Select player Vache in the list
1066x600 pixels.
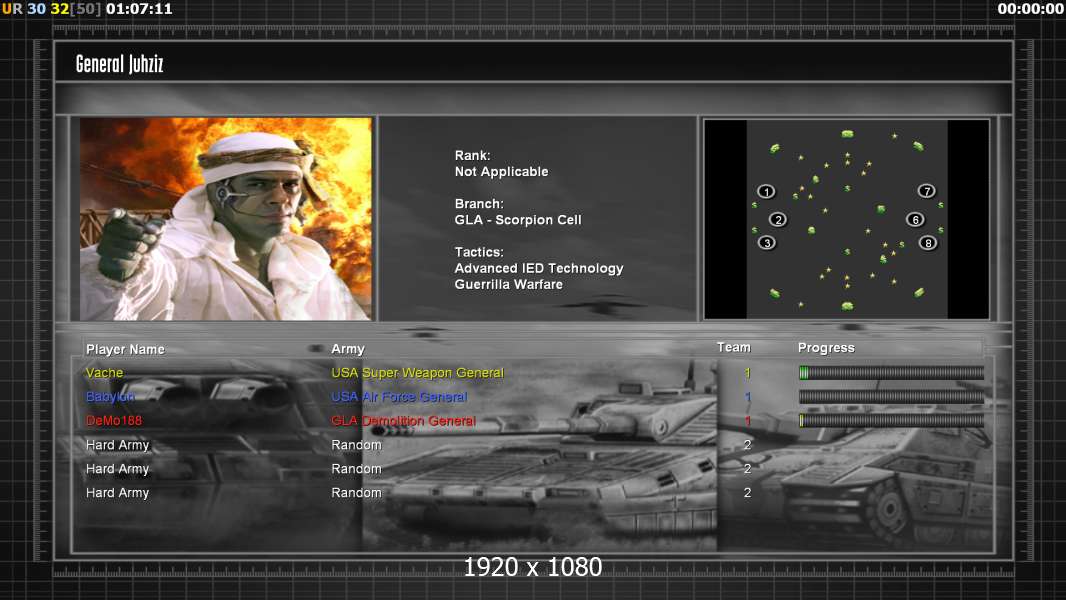(105, 373)
